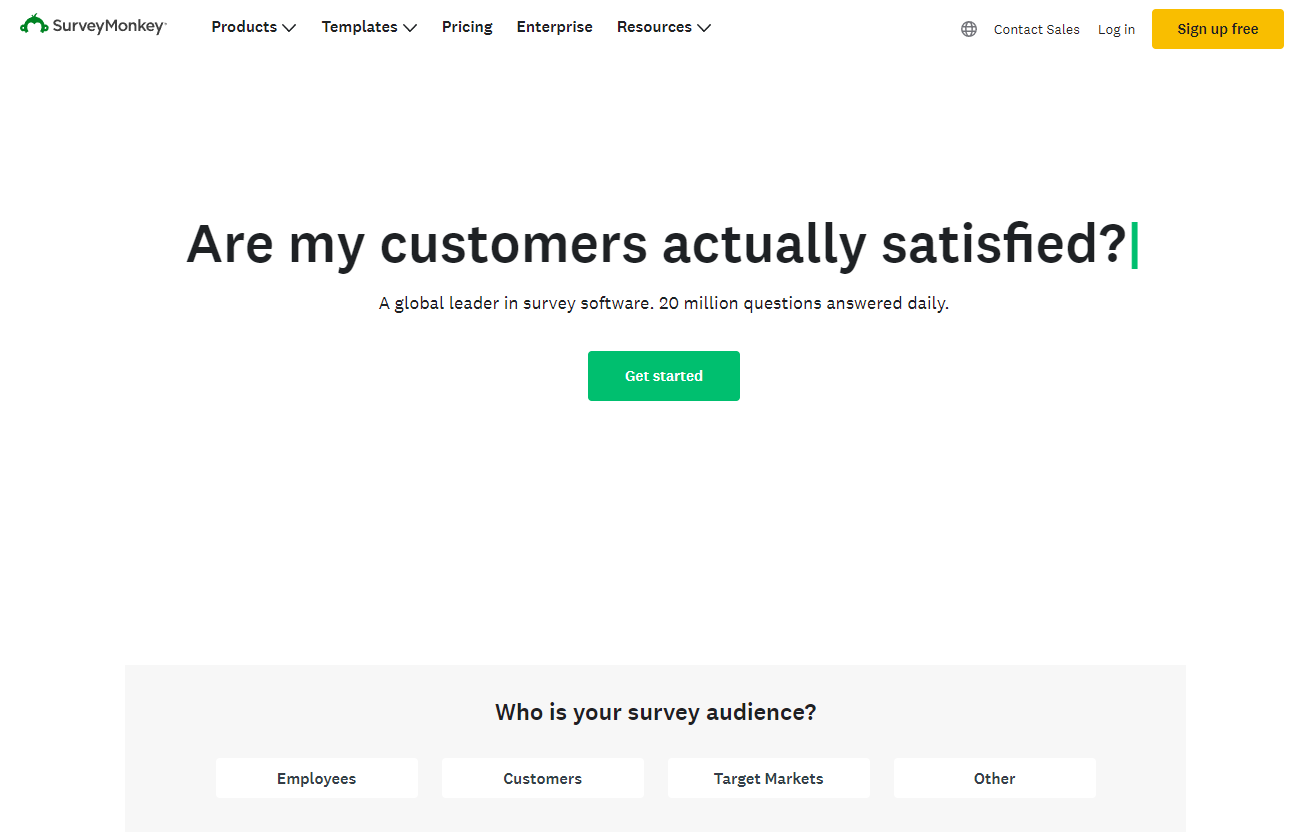1296x832 pixels.
Task: Click the Contact Sales link
Action: tap(1036, 29)
